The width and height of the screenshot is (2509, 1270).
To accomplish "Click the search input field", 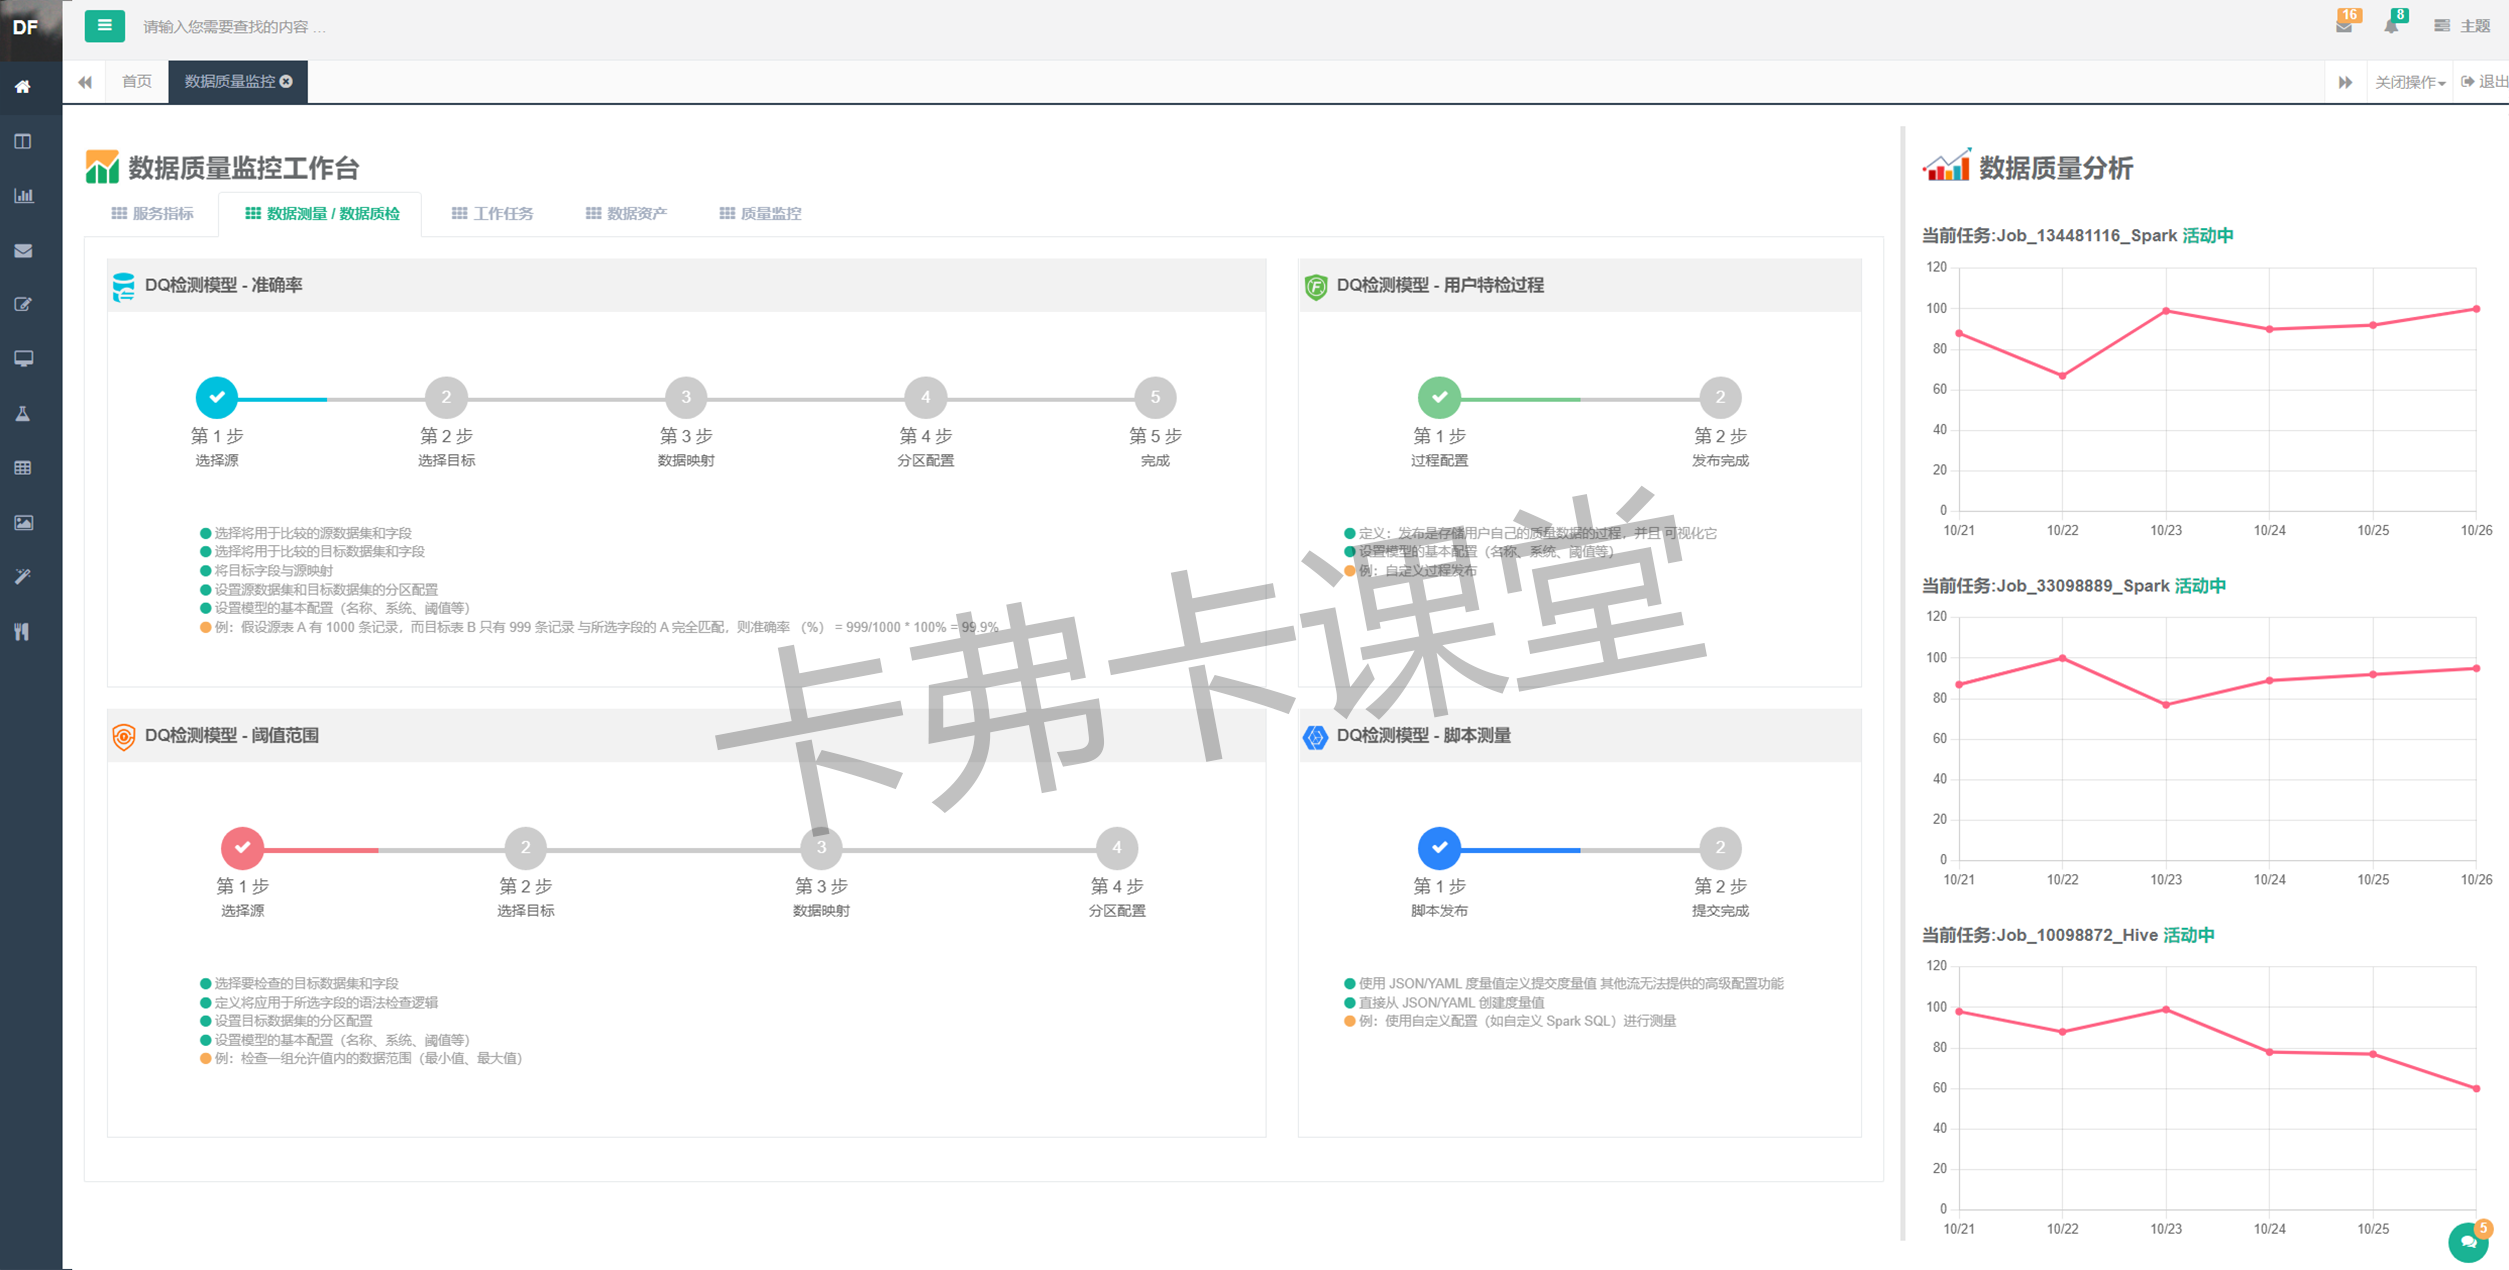I will (400, 27).
